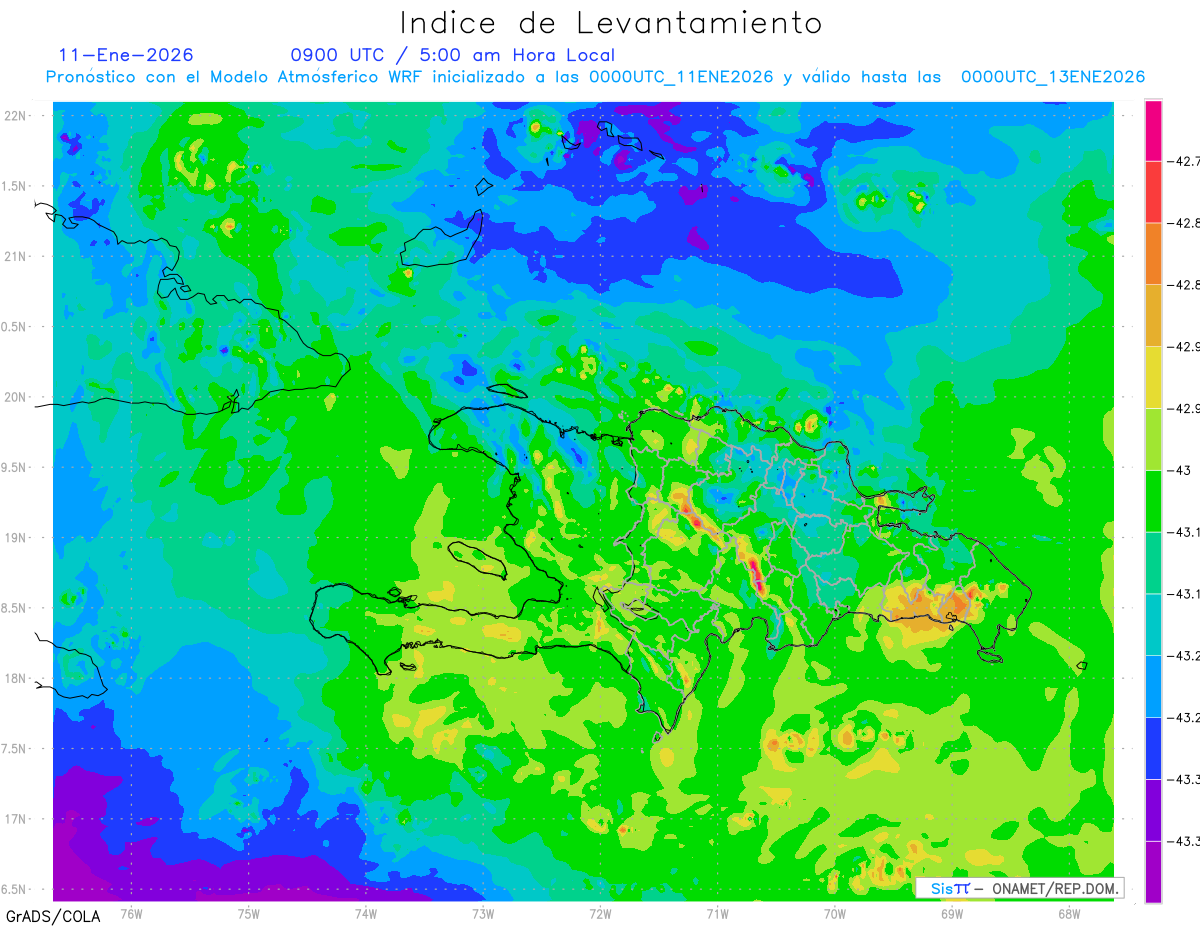Click the title "Indice de Levantamiento"
The width and height of the screenshot is (1200, 927).
pyautogui.click(x=611, y=23)
